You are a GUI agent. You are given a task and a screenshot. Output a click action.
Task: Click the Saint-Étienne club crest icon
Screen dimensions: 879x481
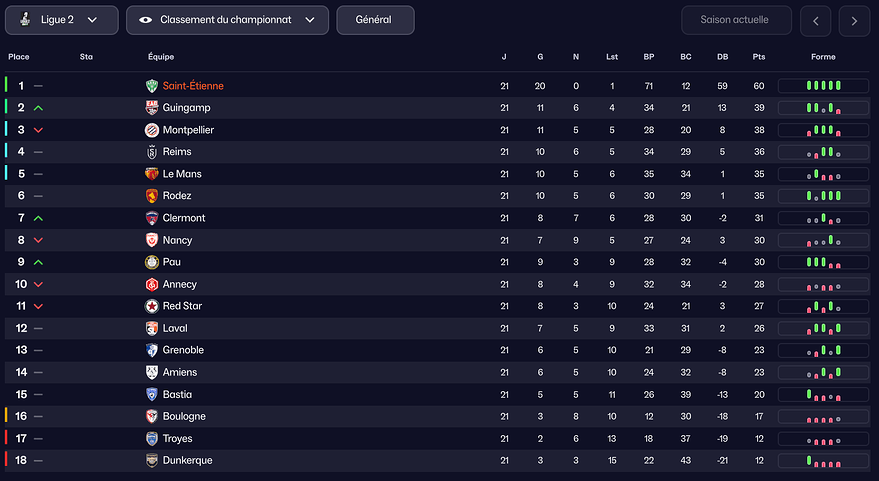point(152,86)
